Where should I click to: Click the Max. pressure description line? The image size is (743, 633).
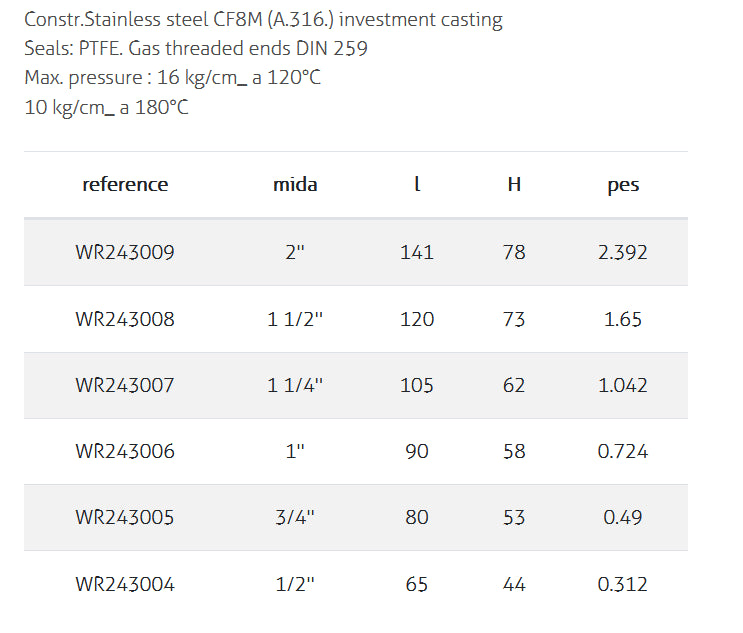pos(172,78)
